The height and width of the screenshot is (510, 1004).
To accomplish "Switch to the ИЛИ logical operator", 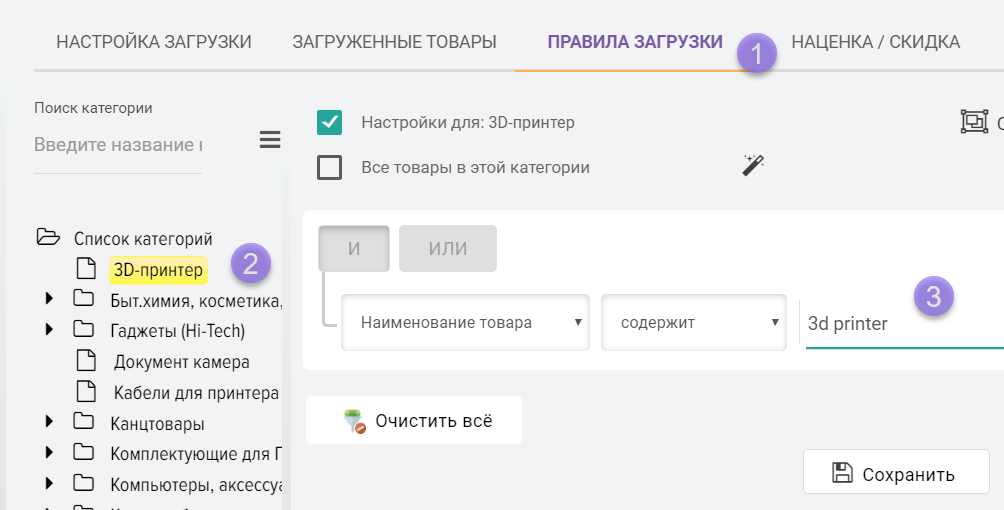I will [447, 249].
